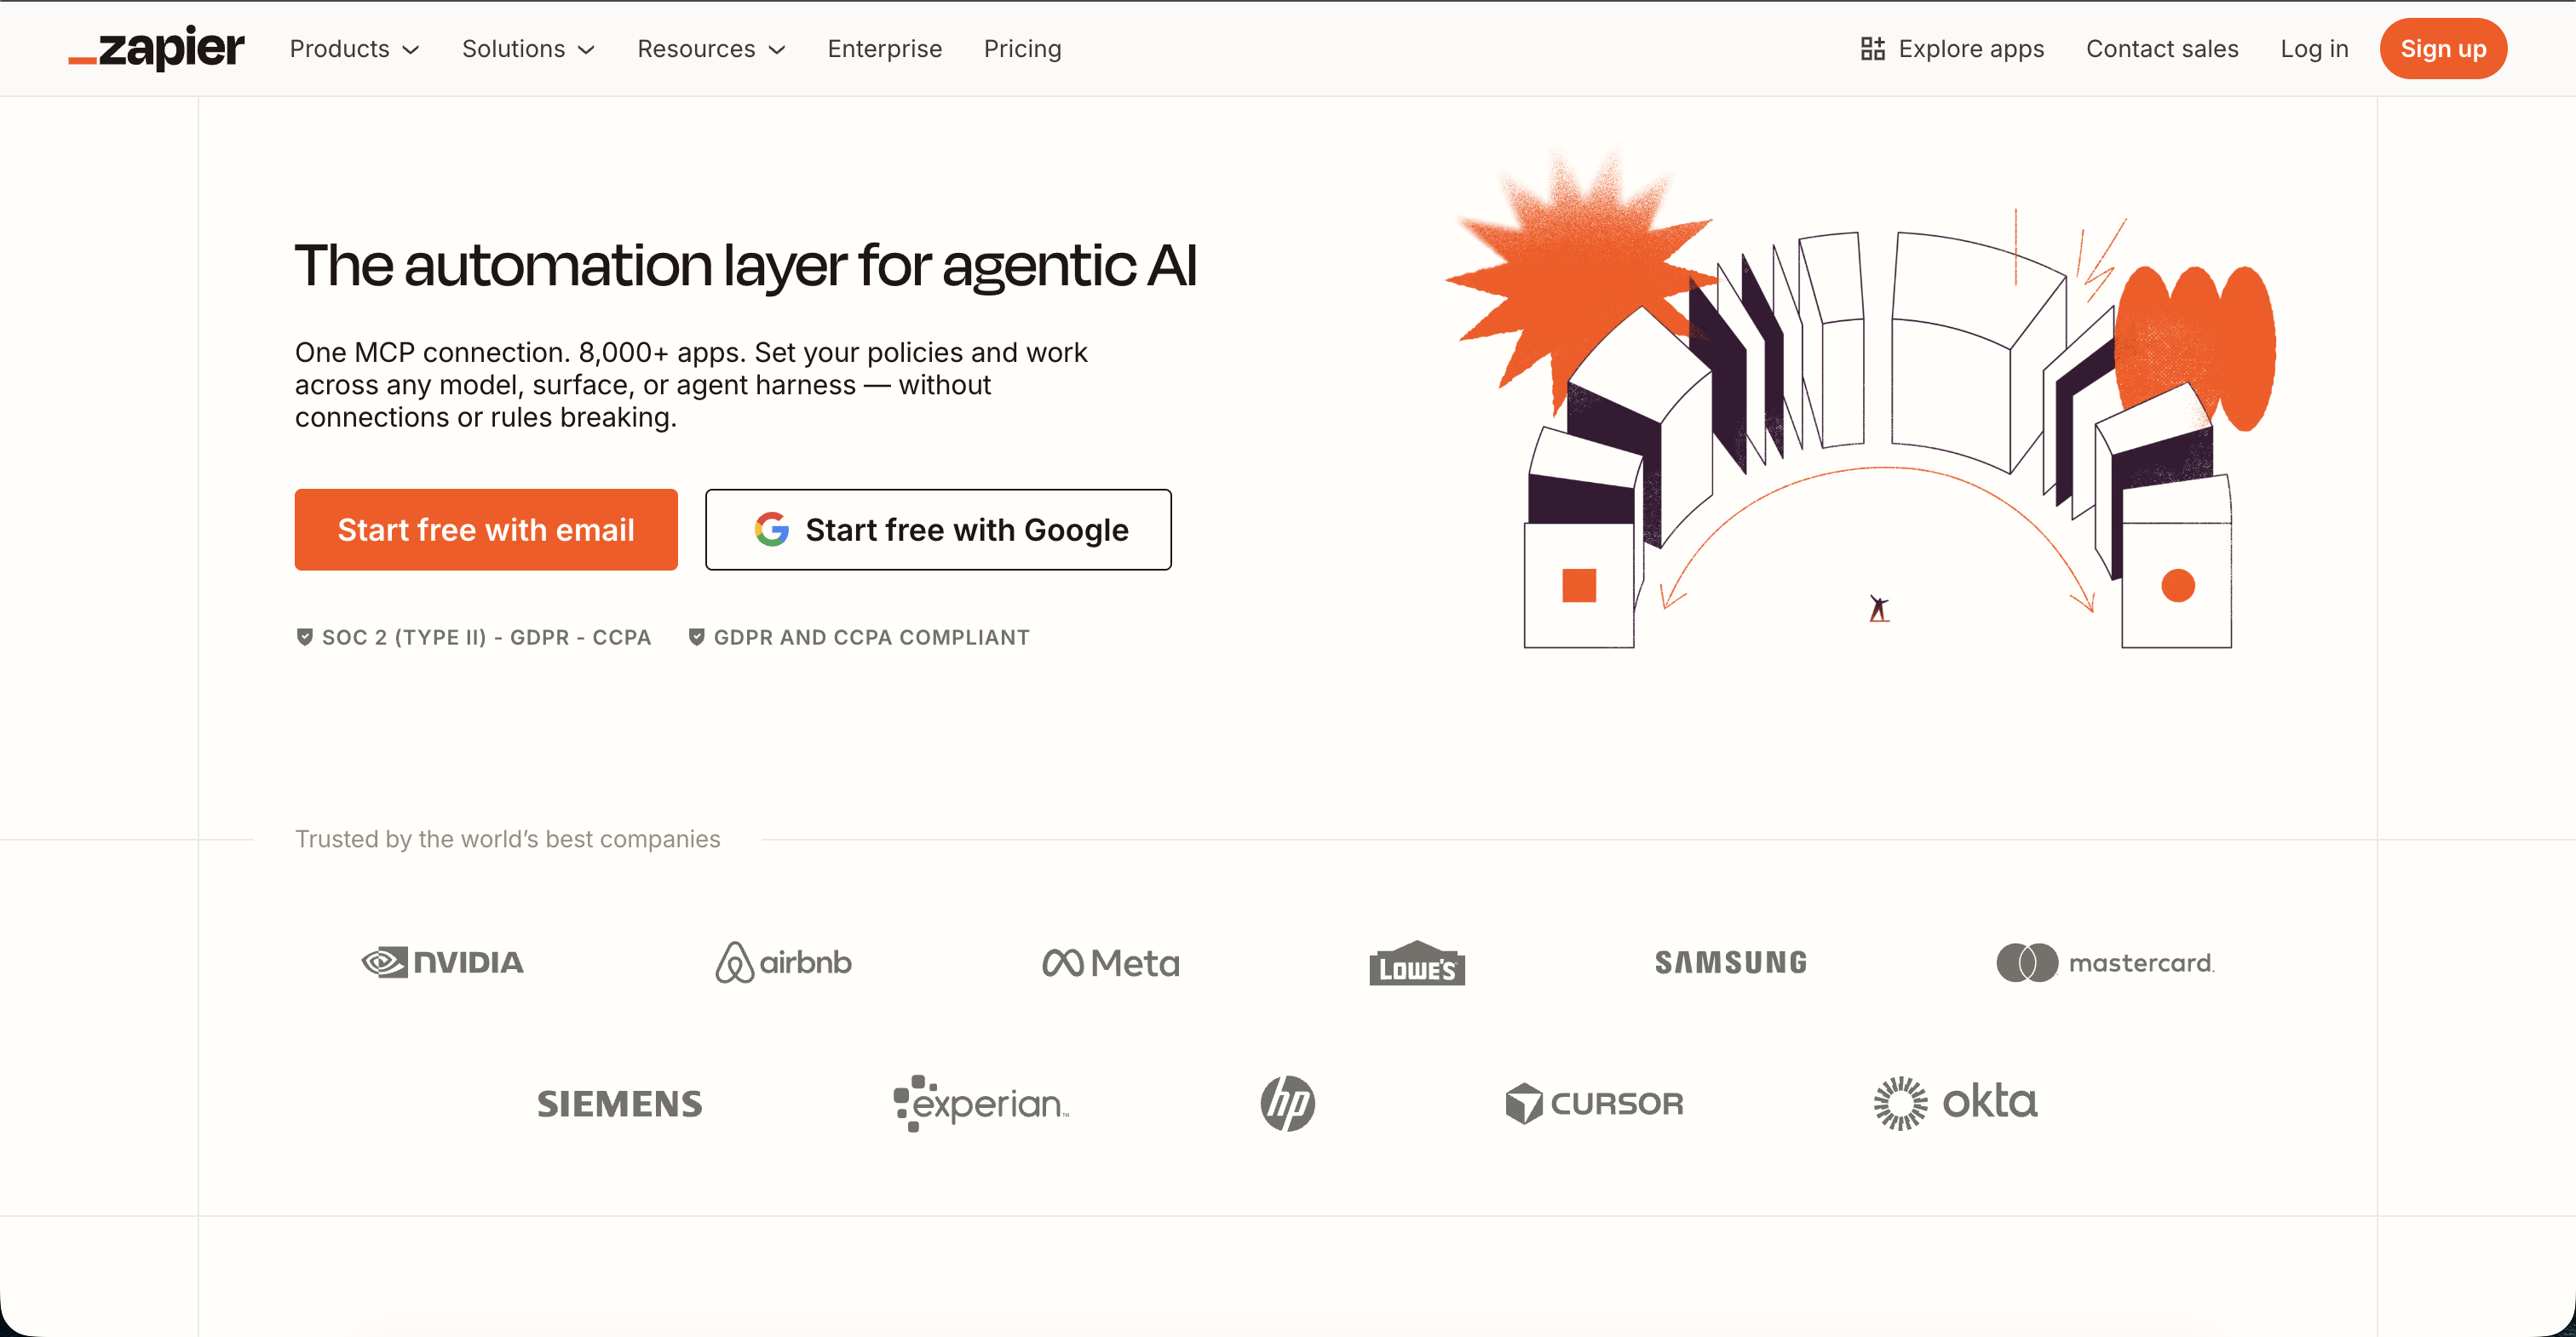The image size is (2576, 1337).
Task: Click the Lowe's logo
Action: pyautogui.click(x=1416, y=964)
